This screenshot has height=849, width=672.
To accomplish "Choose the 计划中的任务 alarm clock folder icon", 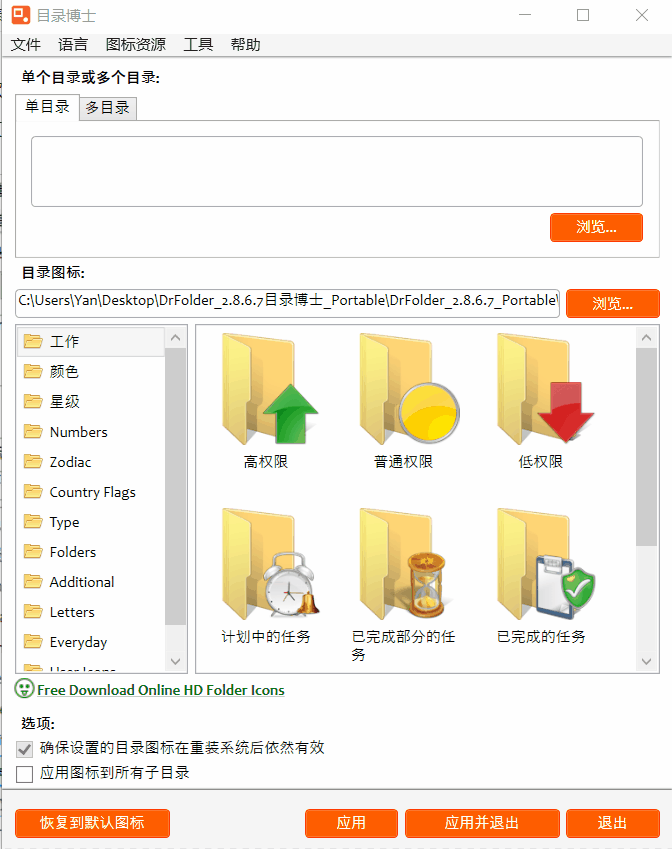I will 269,564.
